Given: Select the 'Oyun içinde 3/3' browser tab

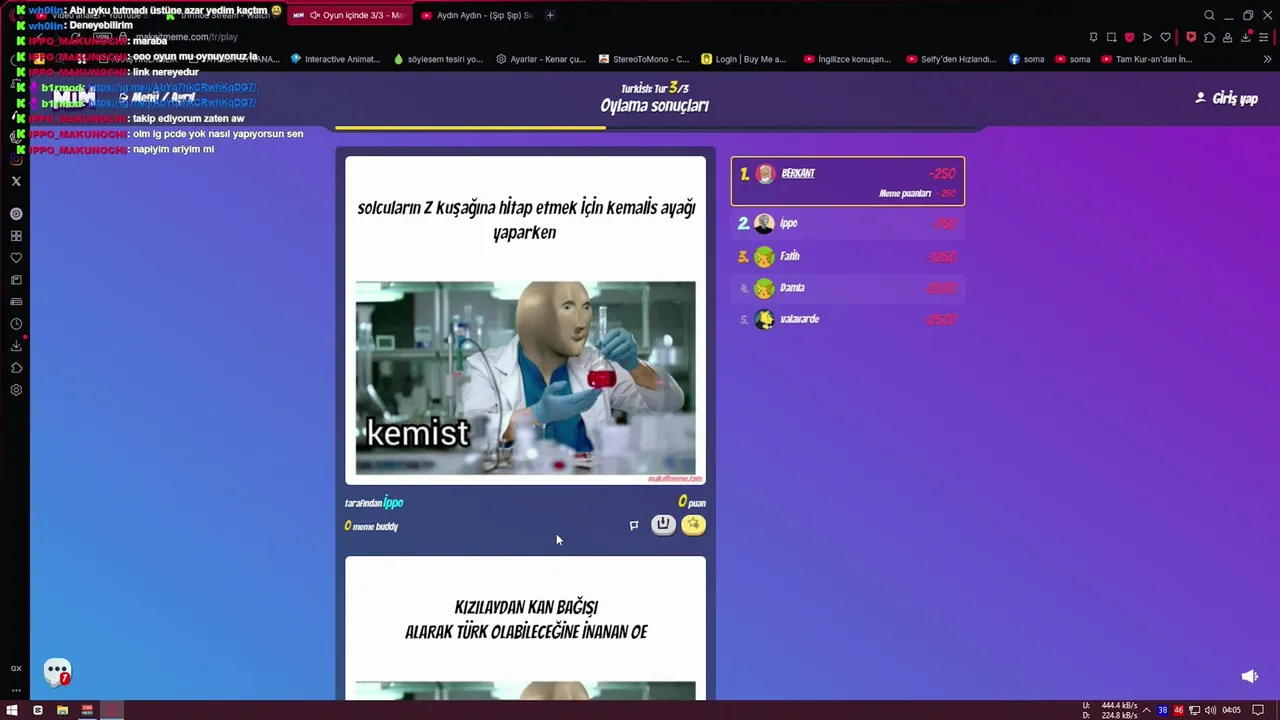Looking at the screenshot, I should coord(349,15).
